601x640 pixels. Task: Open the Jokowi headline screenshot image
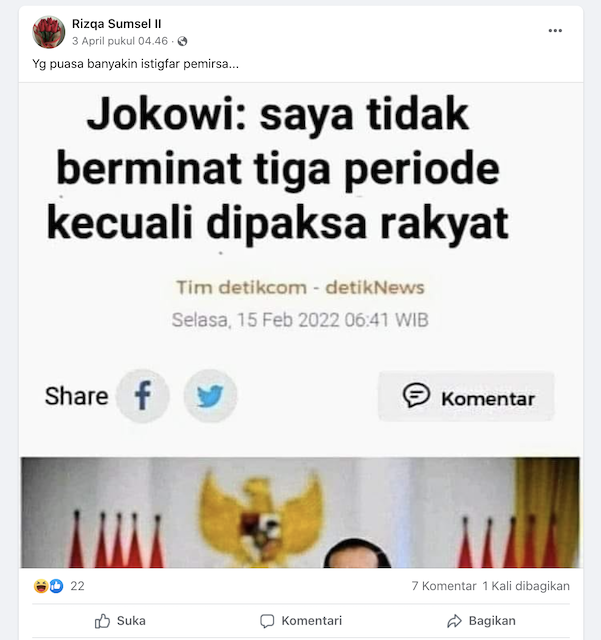300,325
